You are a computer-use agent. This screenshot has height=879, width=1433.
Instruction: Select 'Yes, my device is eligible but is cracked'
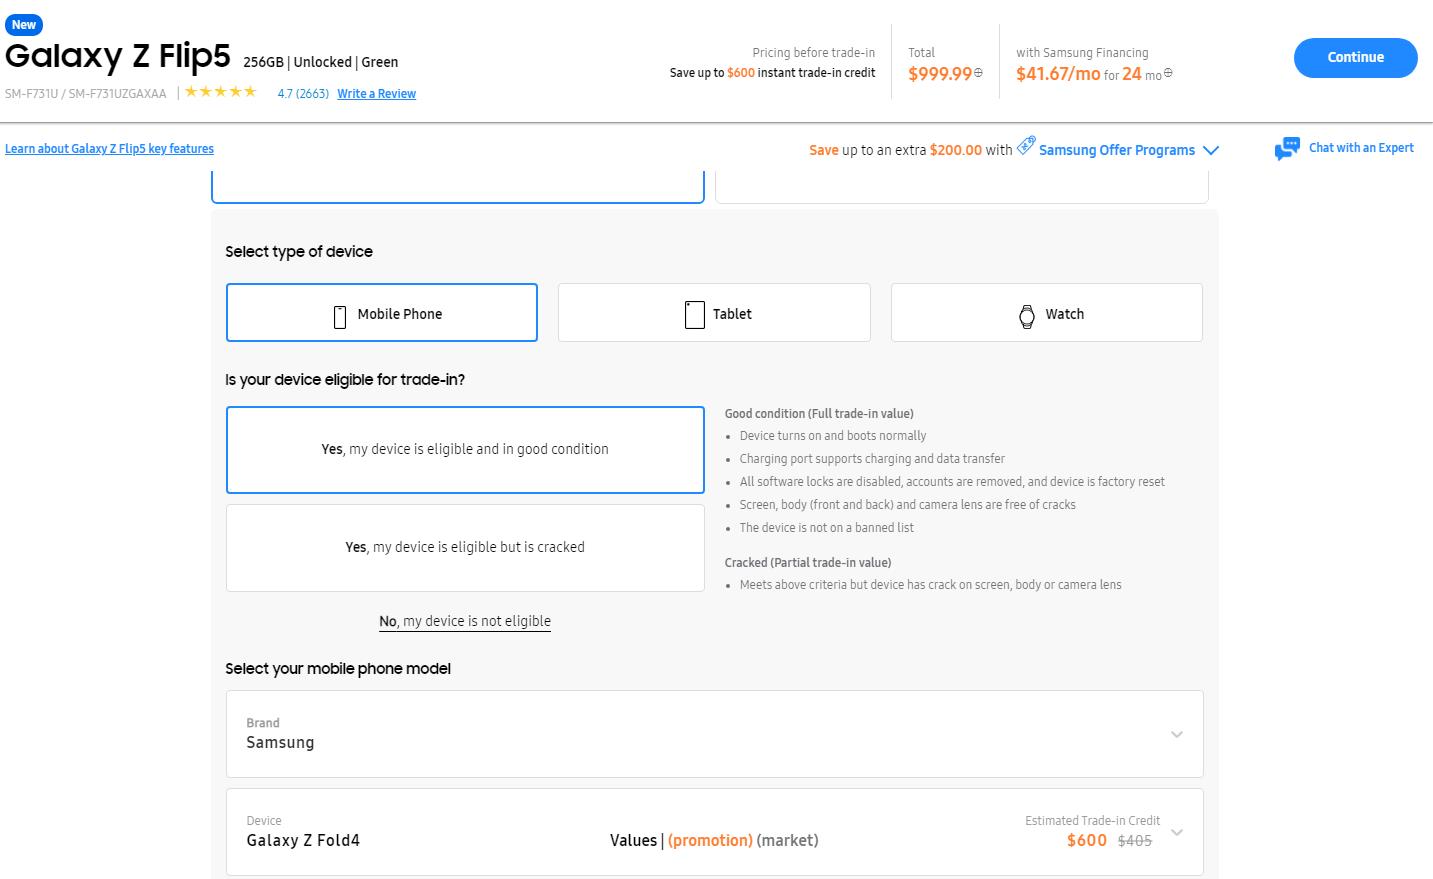pyautogui.click(x=465, y=548)
